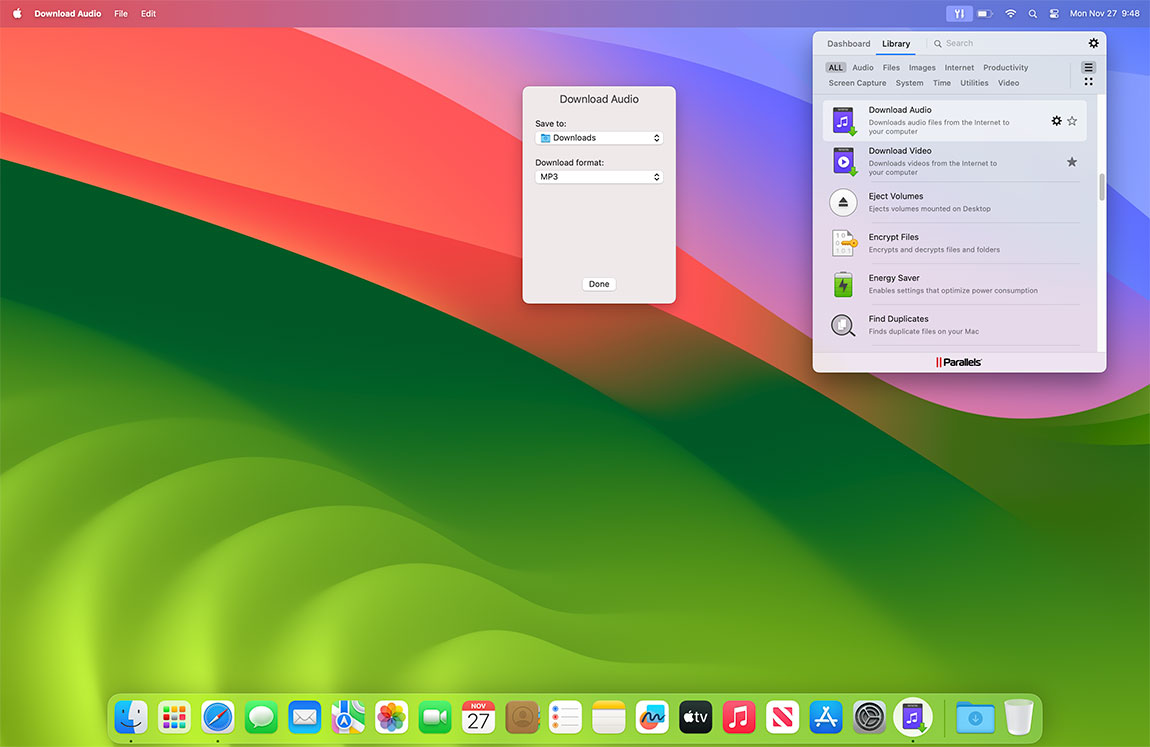Mark Download Audio as a favorite
Image resolution: width=1150 pixels, height=747 pixels.
[1072, 120]
